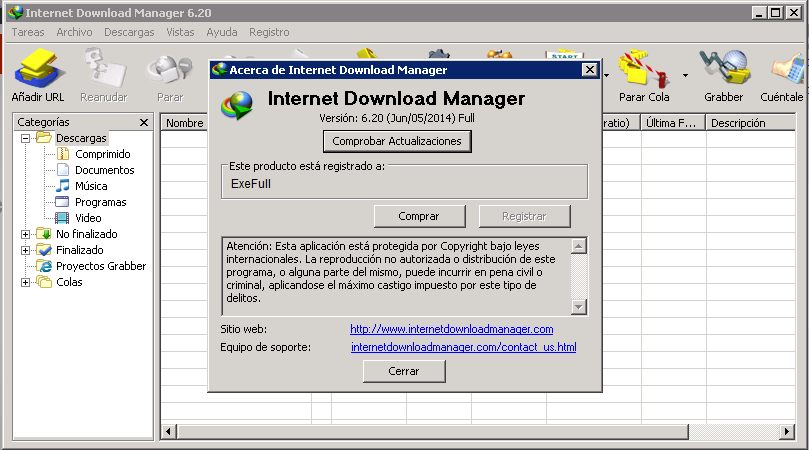Collapse the Descargas tree node

point(25,138)
